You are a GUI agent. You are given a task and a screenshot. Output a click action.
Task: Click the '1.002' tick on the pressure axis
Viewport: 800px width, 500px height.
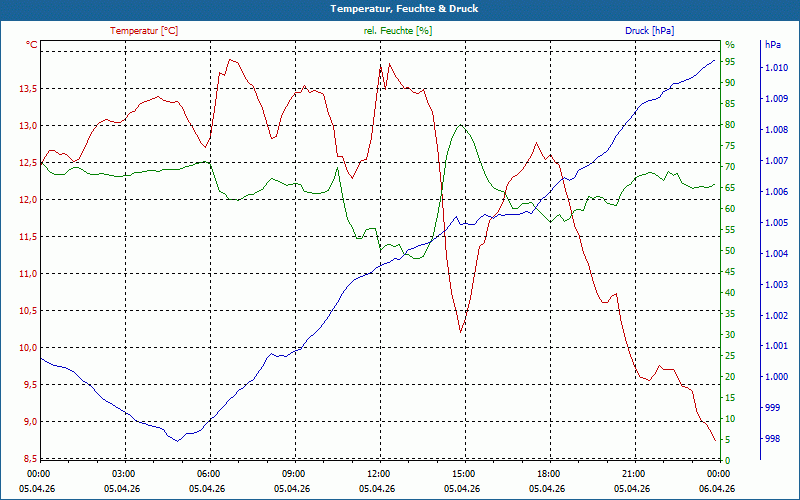tap(777, 315)
